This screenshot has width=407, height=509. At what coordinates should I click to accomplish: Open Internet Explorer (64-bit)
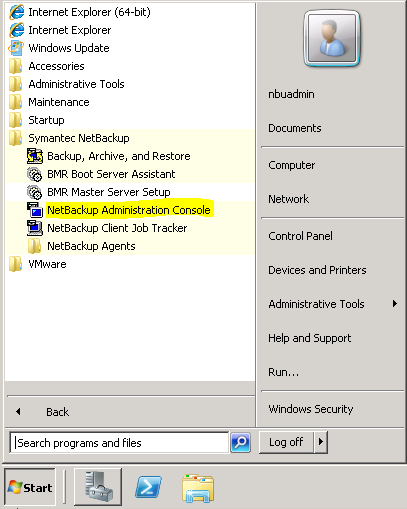point(89,12)
